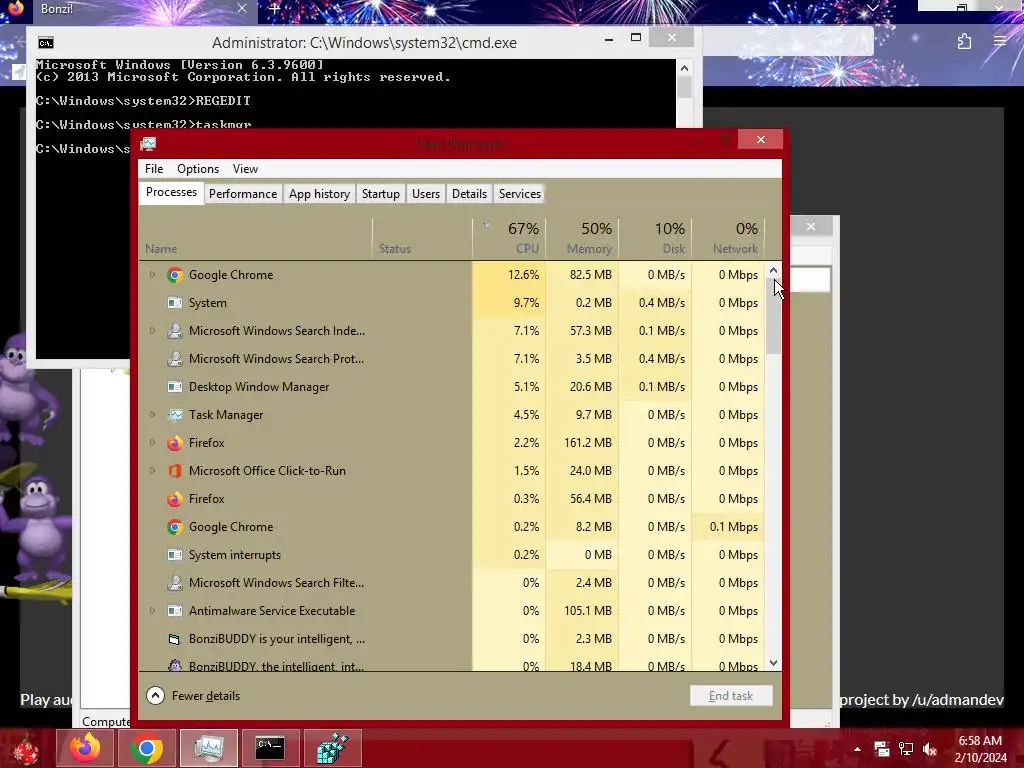1024x768 pixels.
Task: Click the muted volume tray icon
Action: pyautogui.click(x=930, y=749)
